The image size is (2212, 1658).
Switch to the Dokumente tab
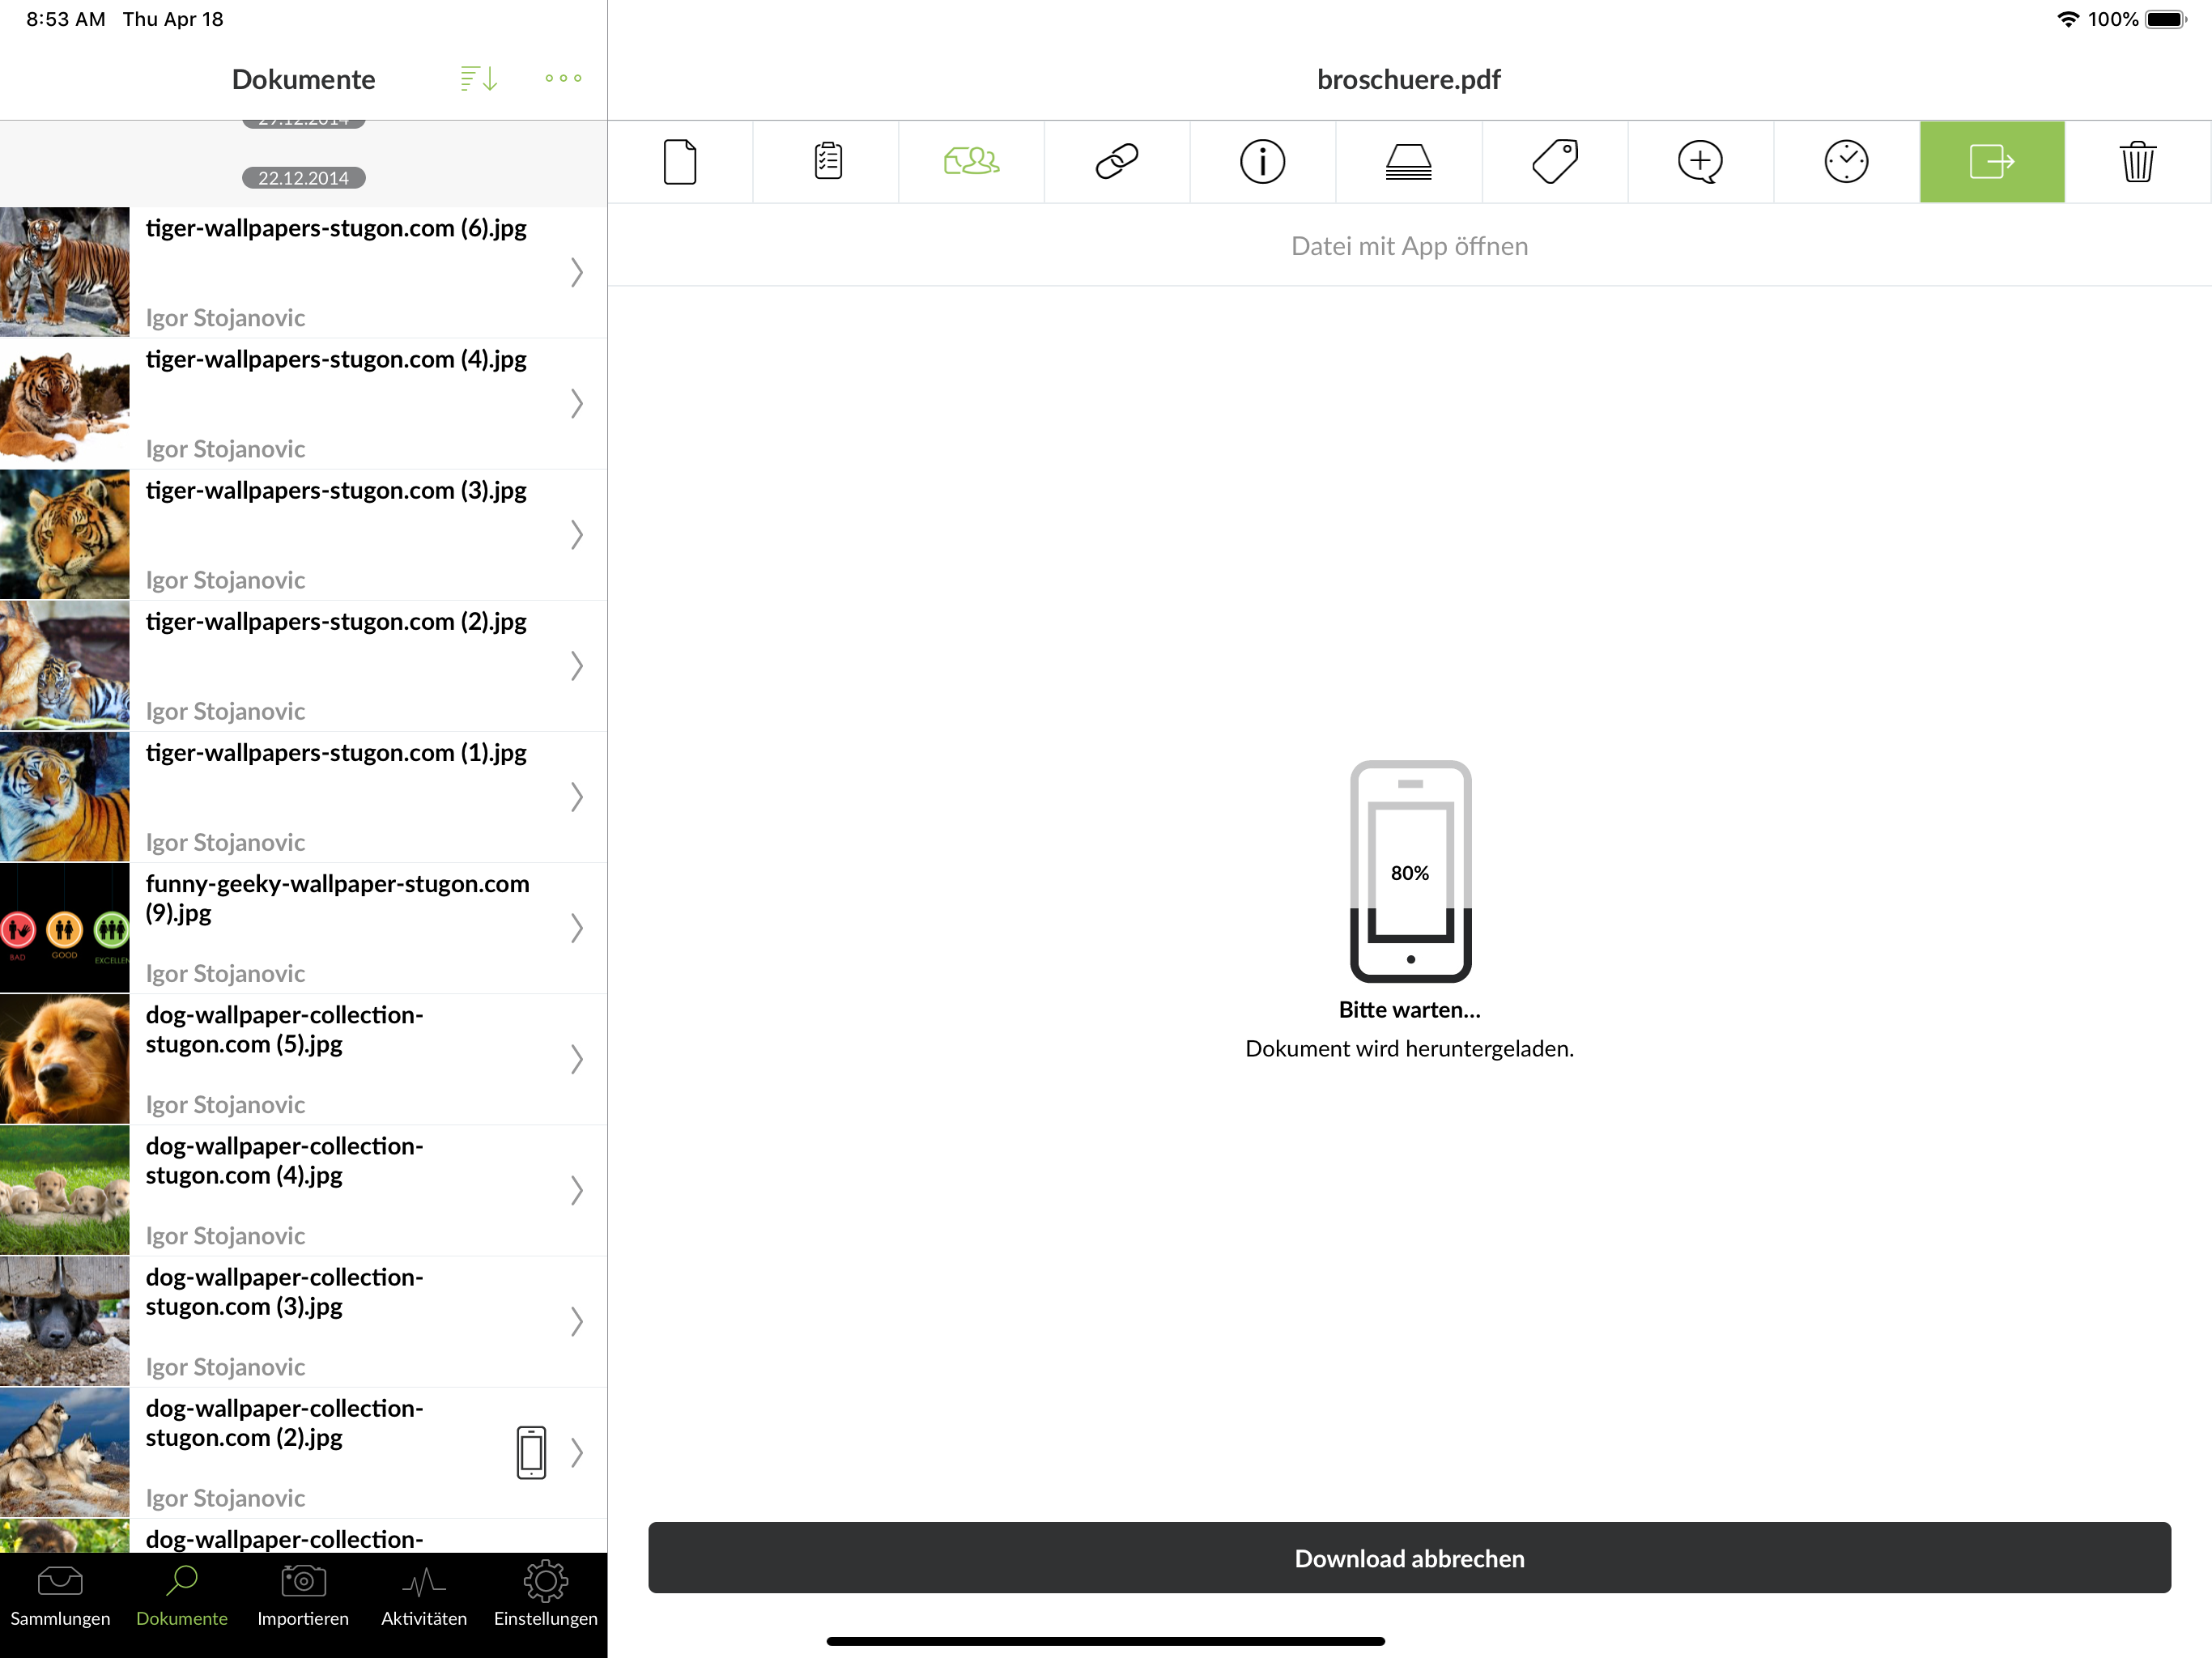[x=182, y=1598]
